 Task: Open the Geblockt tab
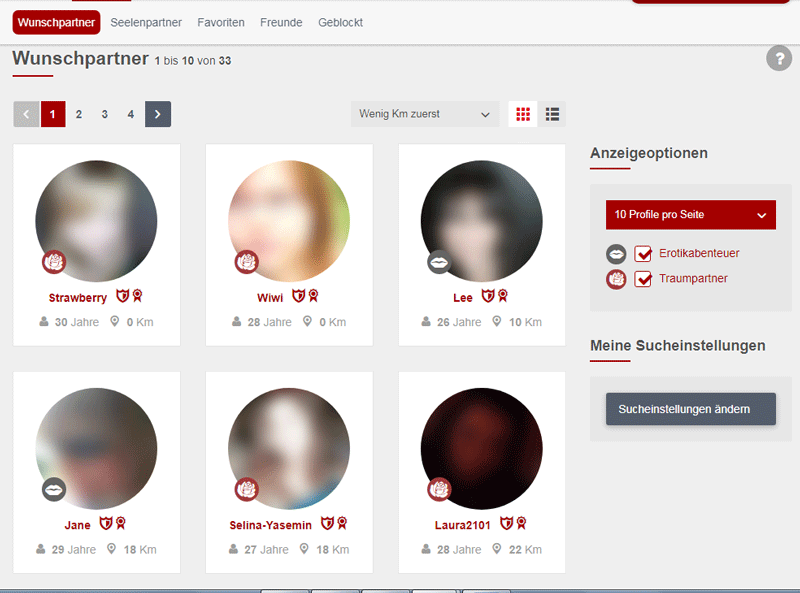pyautogui.click(x=340, y=22)
